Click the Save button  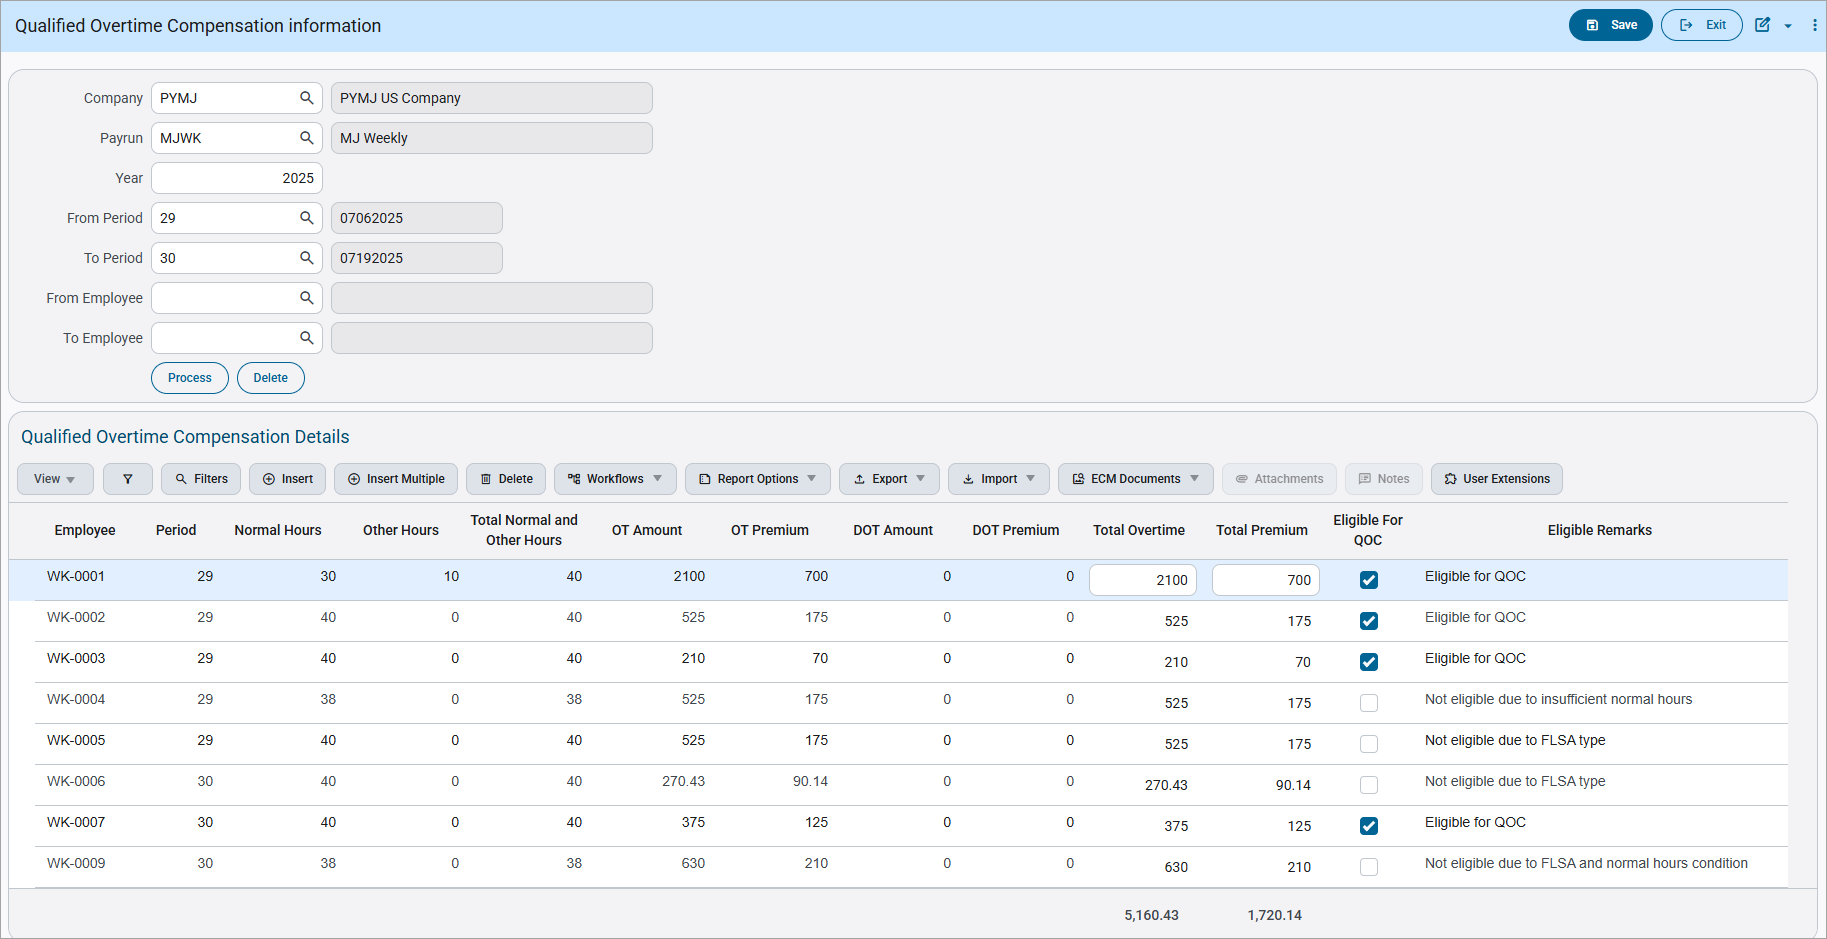coord(1611,25)
